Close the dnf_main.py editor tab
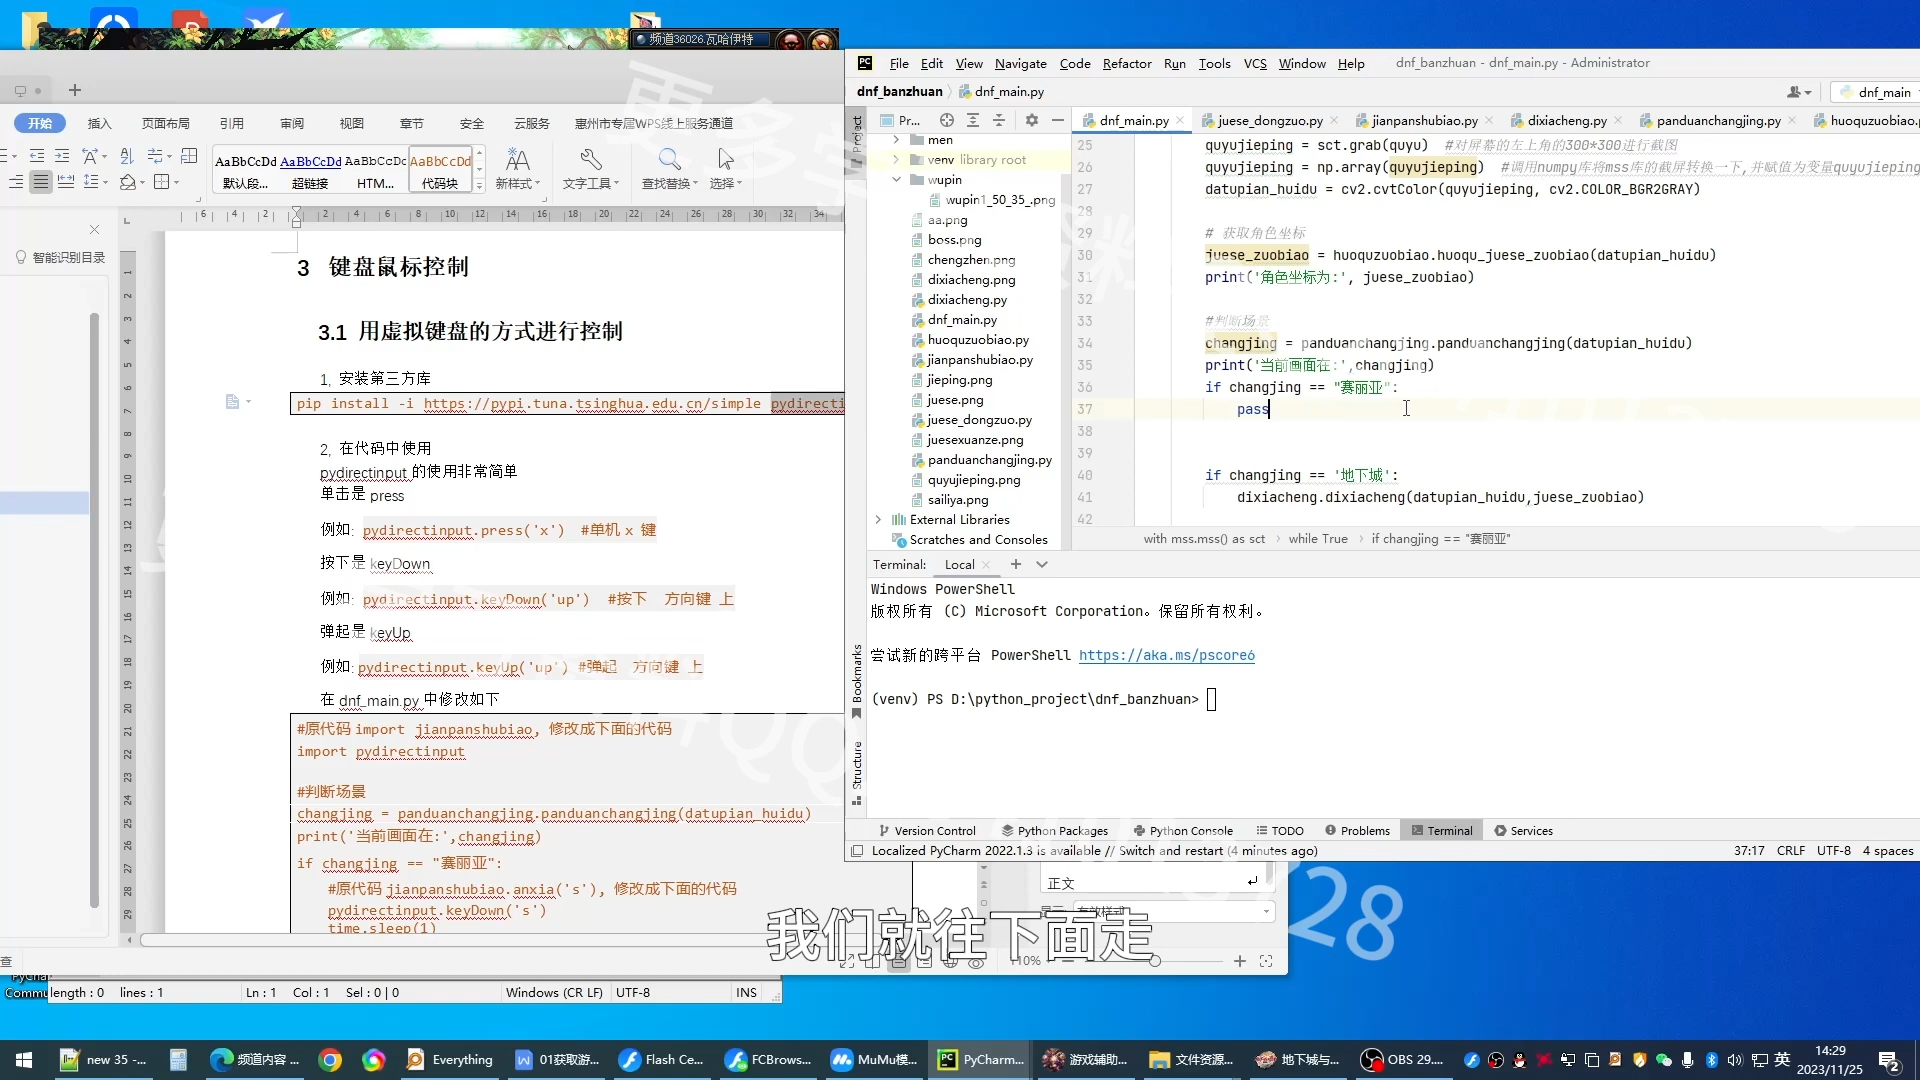Screen dimensions: 1920x1080 pyautogui.click(x=1180, y=120)
